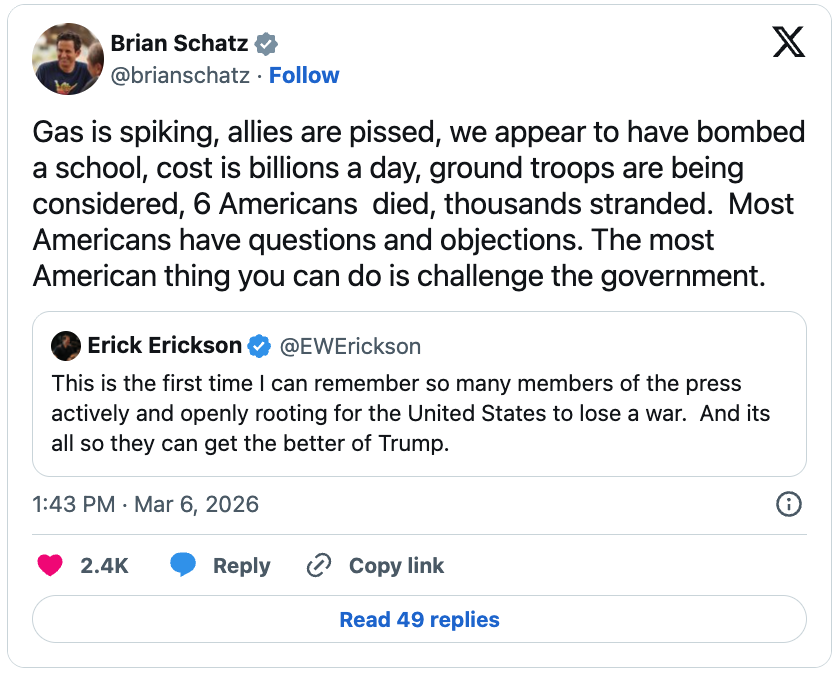Click the 2.4K likes count

(104, 566)
